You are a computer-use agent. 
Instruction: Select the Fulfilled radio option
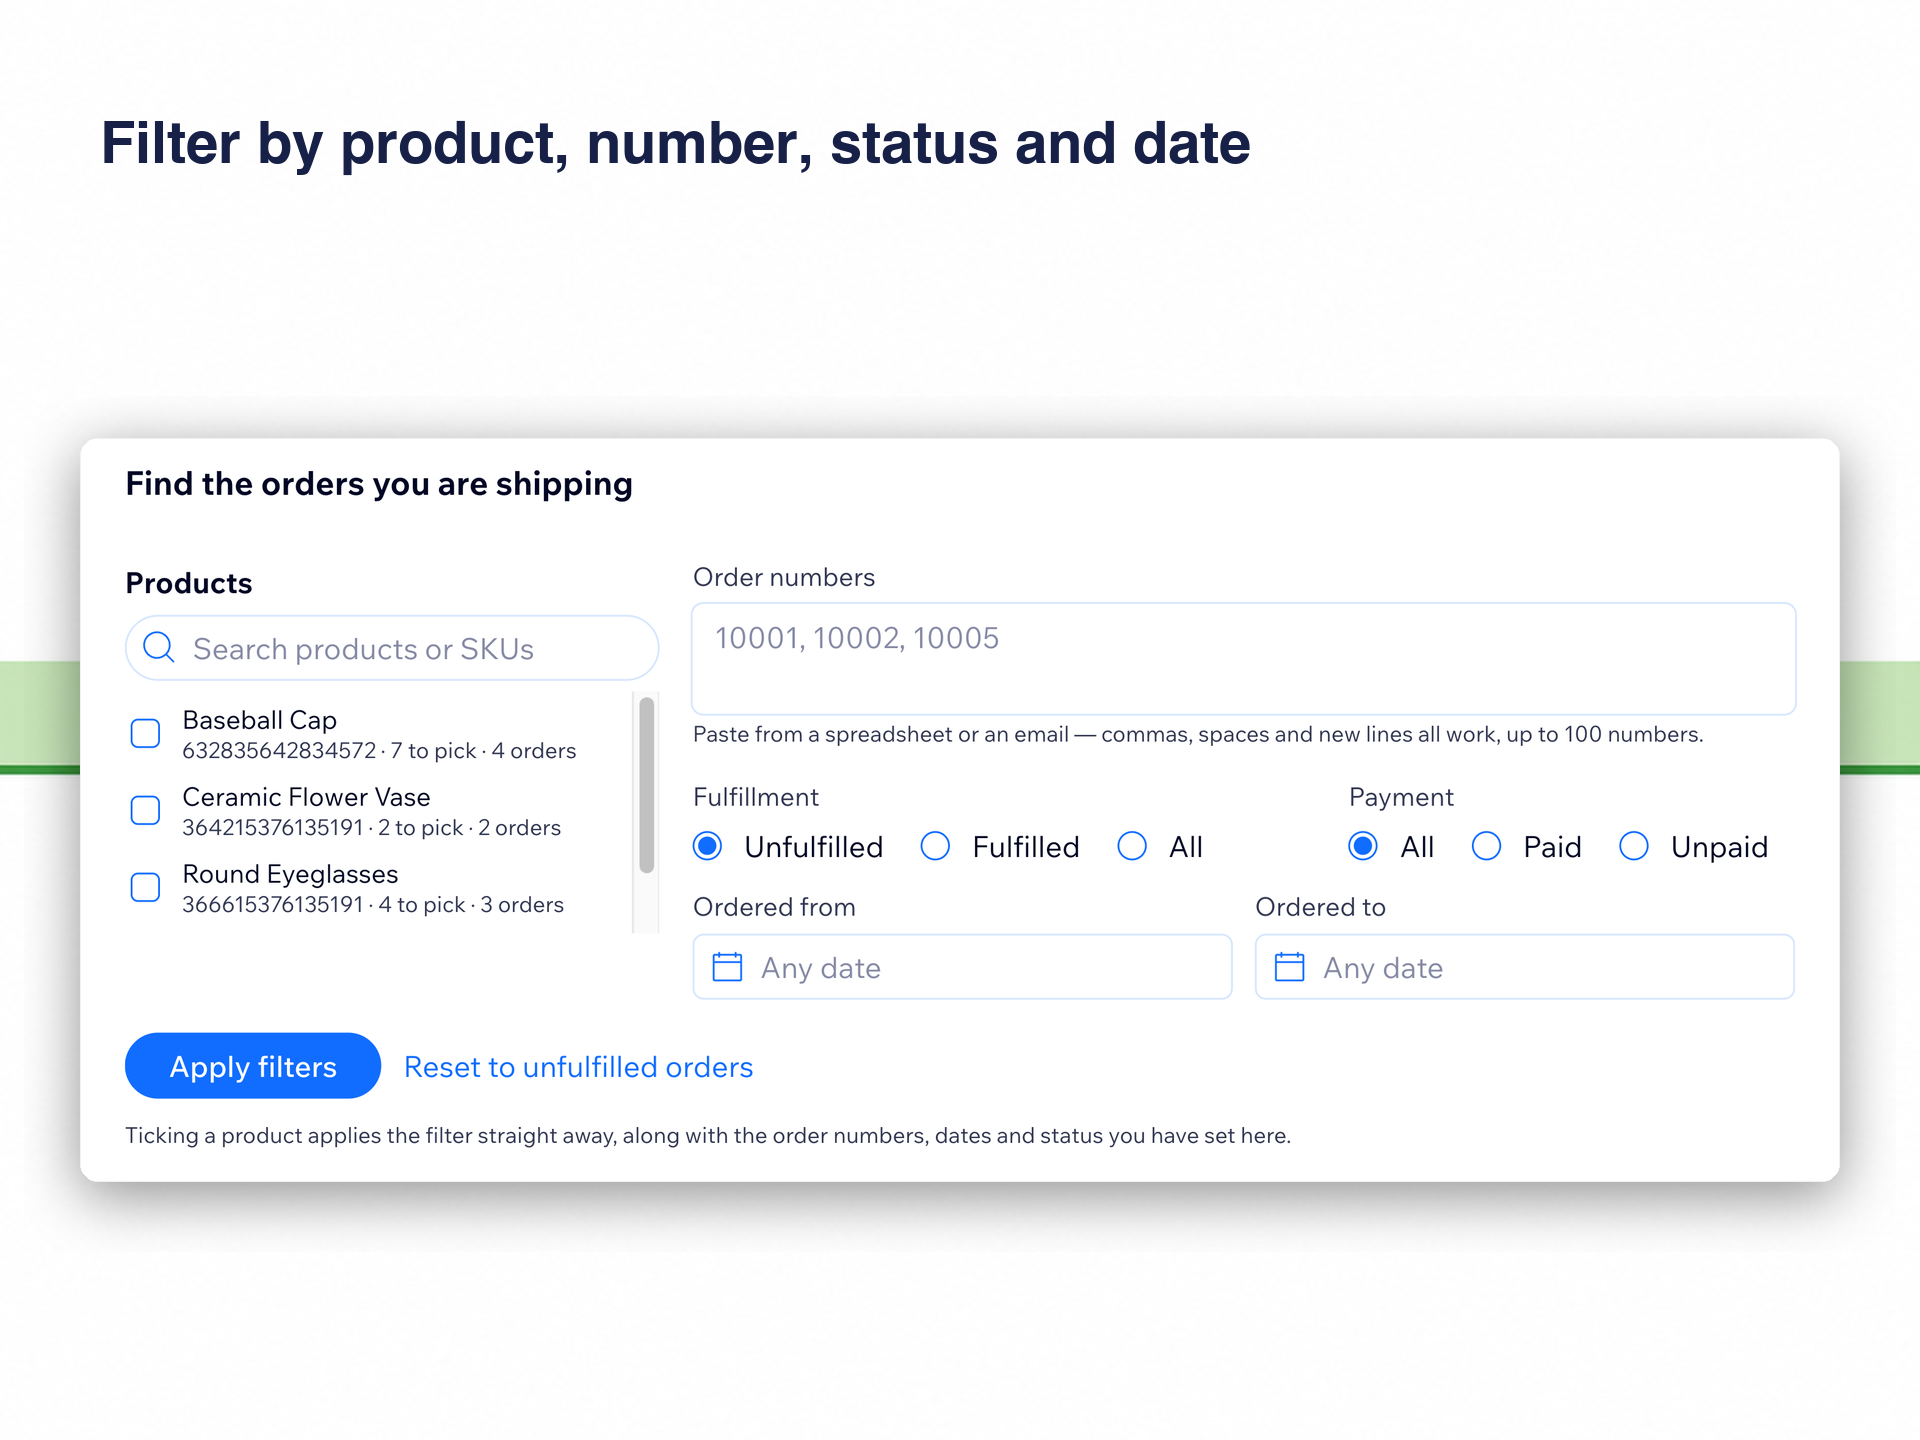(x=935, y=846)
